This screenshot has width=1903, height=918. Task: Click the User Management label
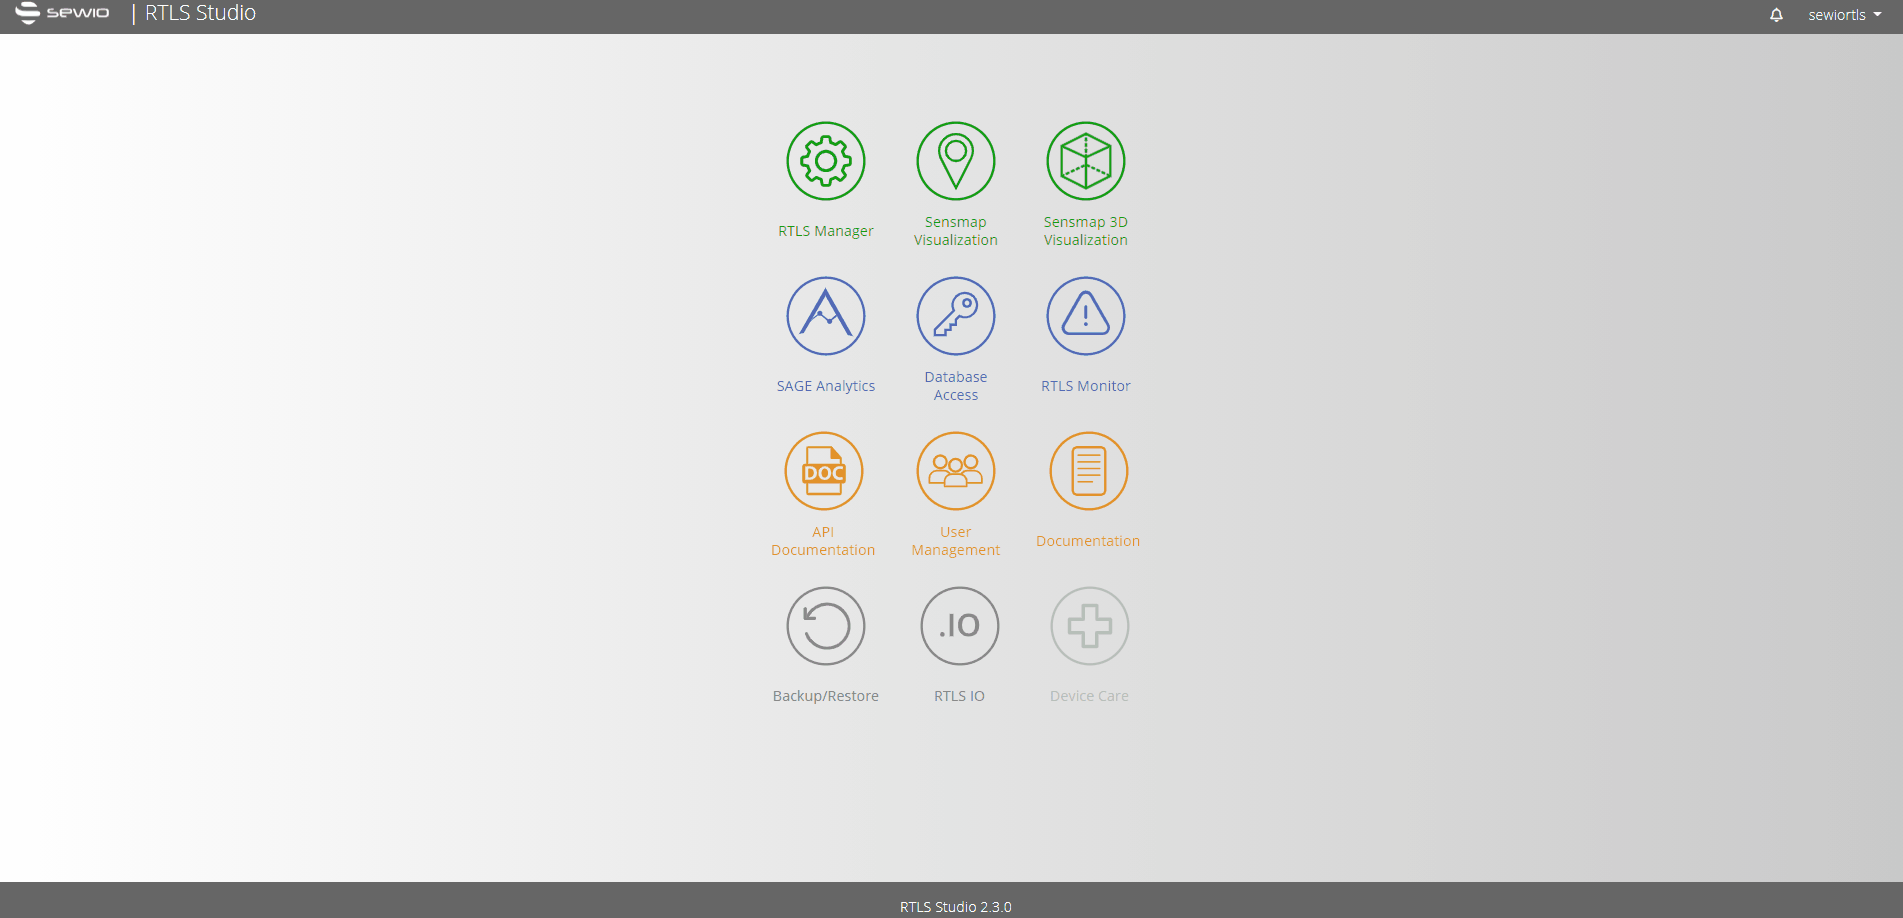pyautogui.click(x=956, y=541)
